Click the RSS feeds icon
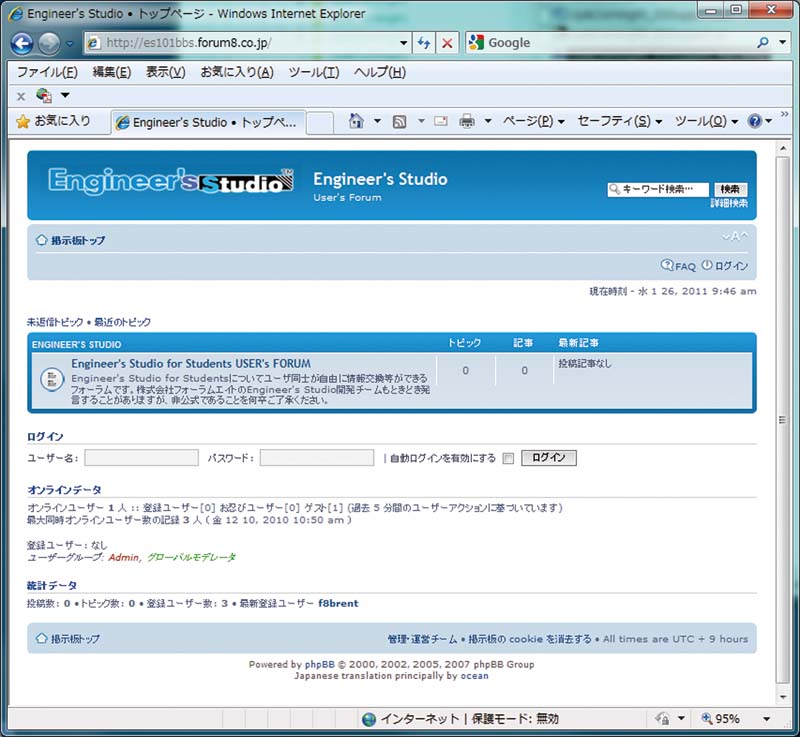 (399, 121)
